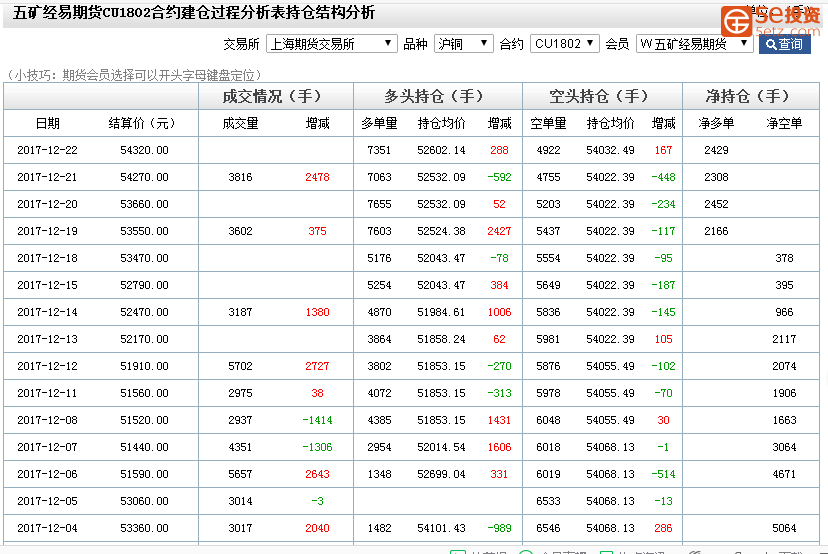Click the long average price 54101.43
Image resolution: width=828 pixels, height=554 pixels.
tap(441, 528)
